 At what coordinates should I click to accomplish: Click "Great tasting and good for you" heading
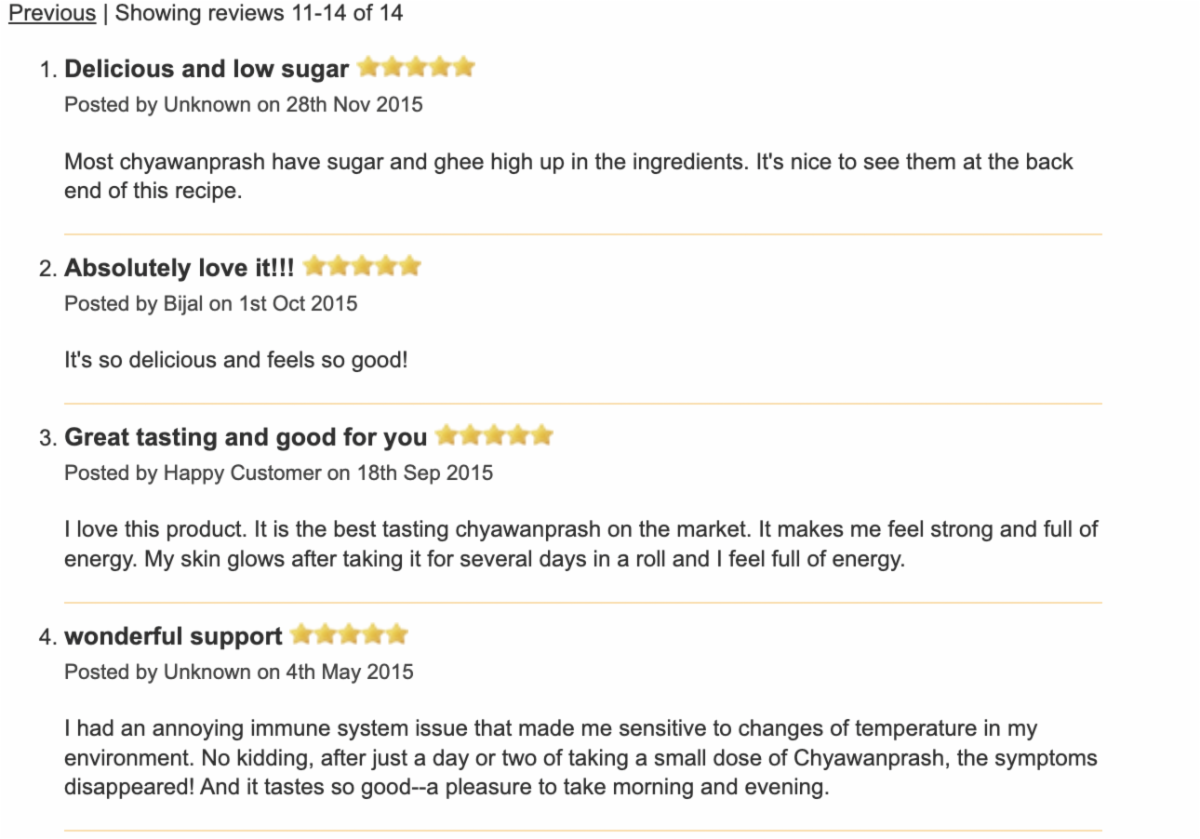coord(245,437)
